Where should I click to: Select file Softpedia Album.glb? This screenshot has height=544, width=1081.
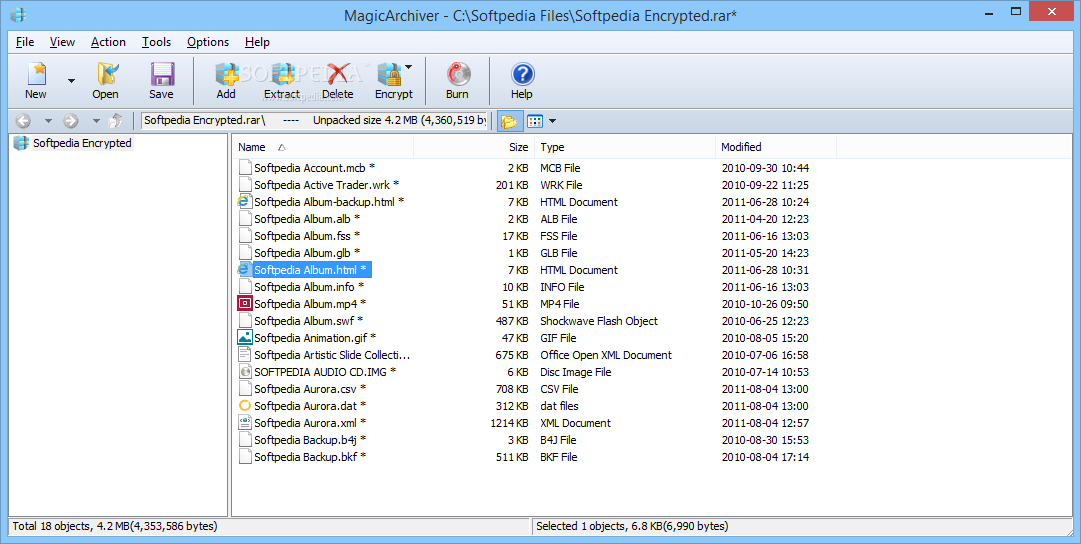[307, 253]
